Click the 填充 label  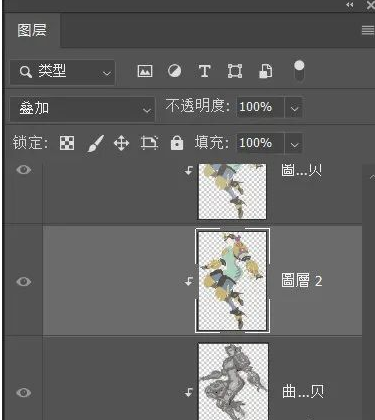click(x=212, y=143)
